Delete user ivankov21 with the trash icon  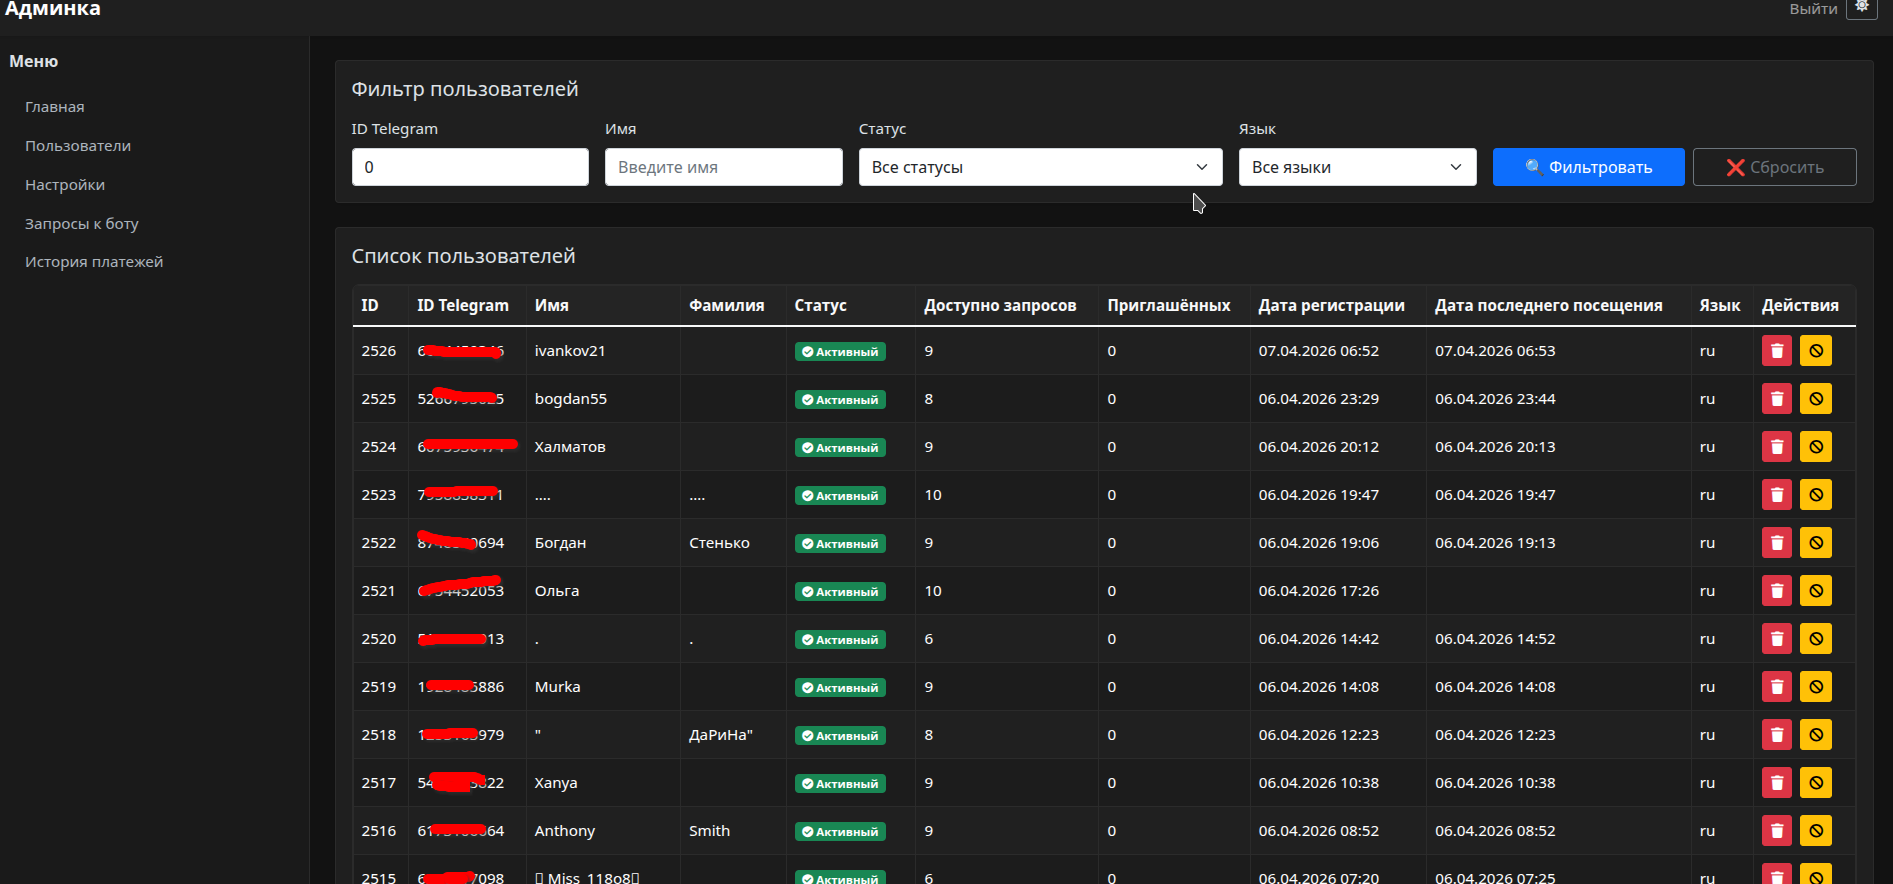point(1776,351)
